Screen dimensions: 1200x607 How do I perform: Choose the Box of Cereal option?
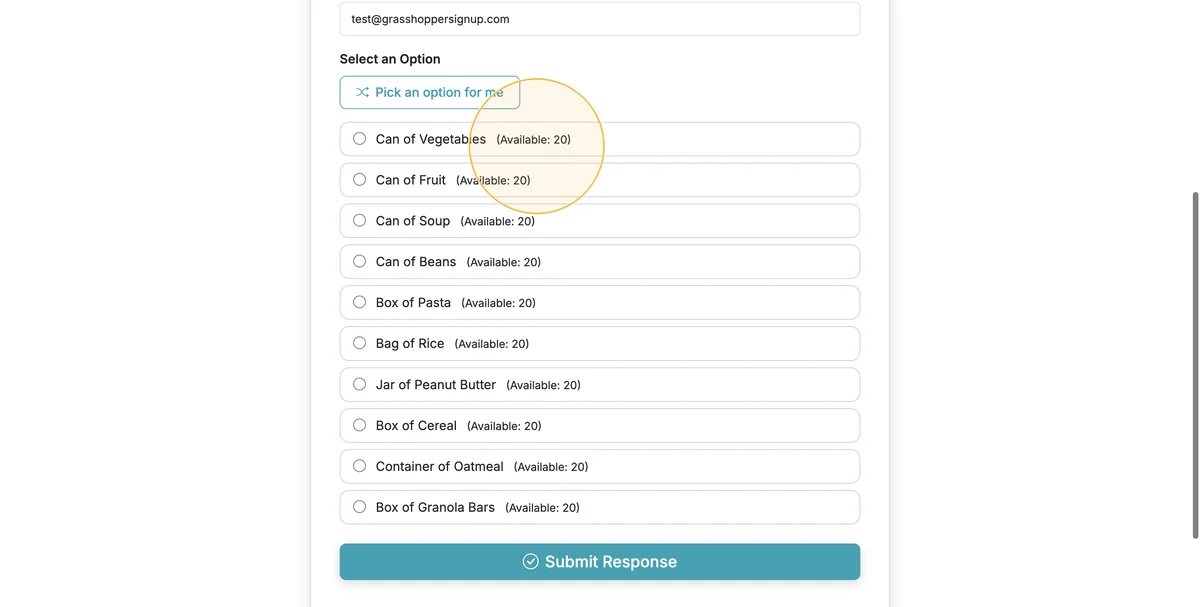pyautogui.click(x=360, y=425)
